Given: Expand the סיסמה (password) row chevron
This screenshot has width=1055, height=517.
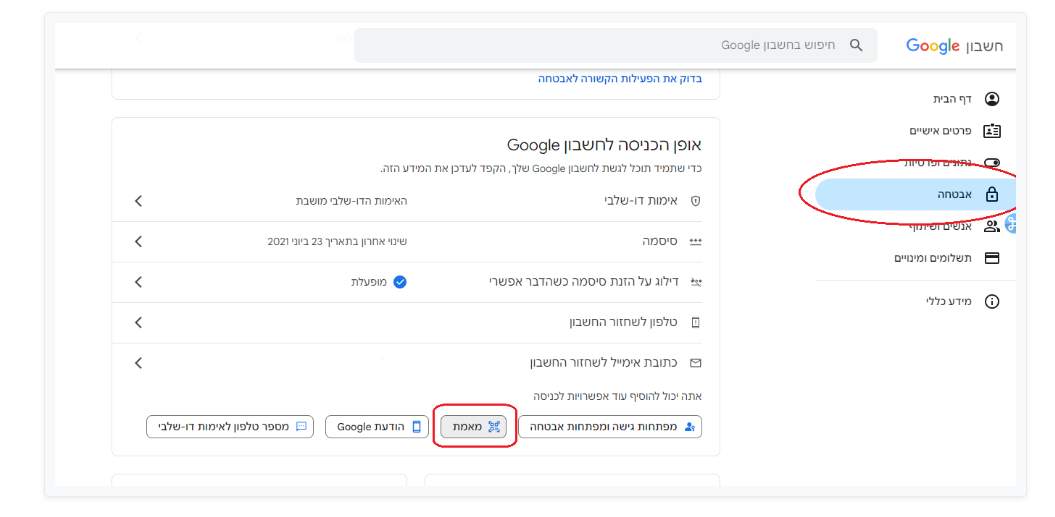Looking at the screenshot, I should (138, 241).
